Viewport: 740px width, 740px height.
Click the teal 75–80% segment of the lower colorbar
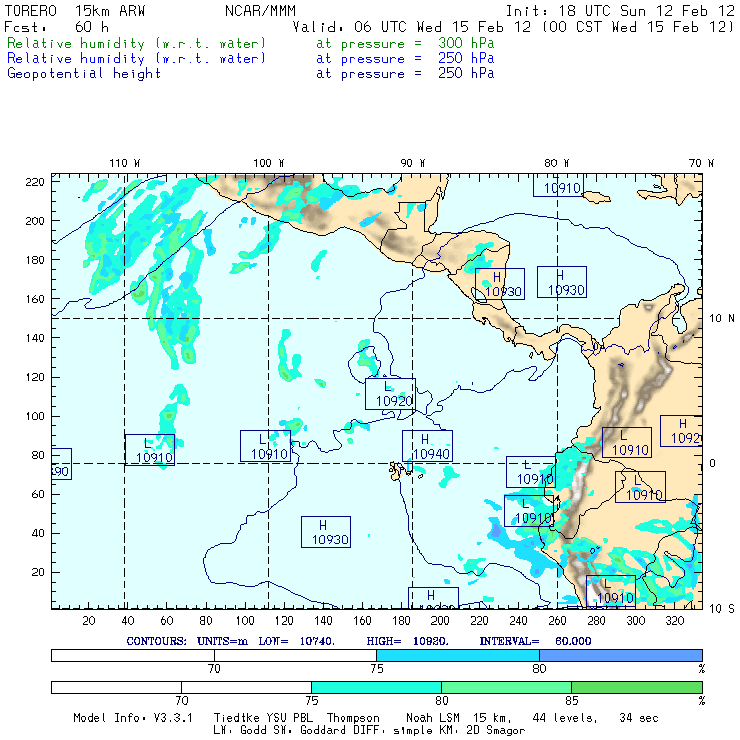[x=376, y=687]
